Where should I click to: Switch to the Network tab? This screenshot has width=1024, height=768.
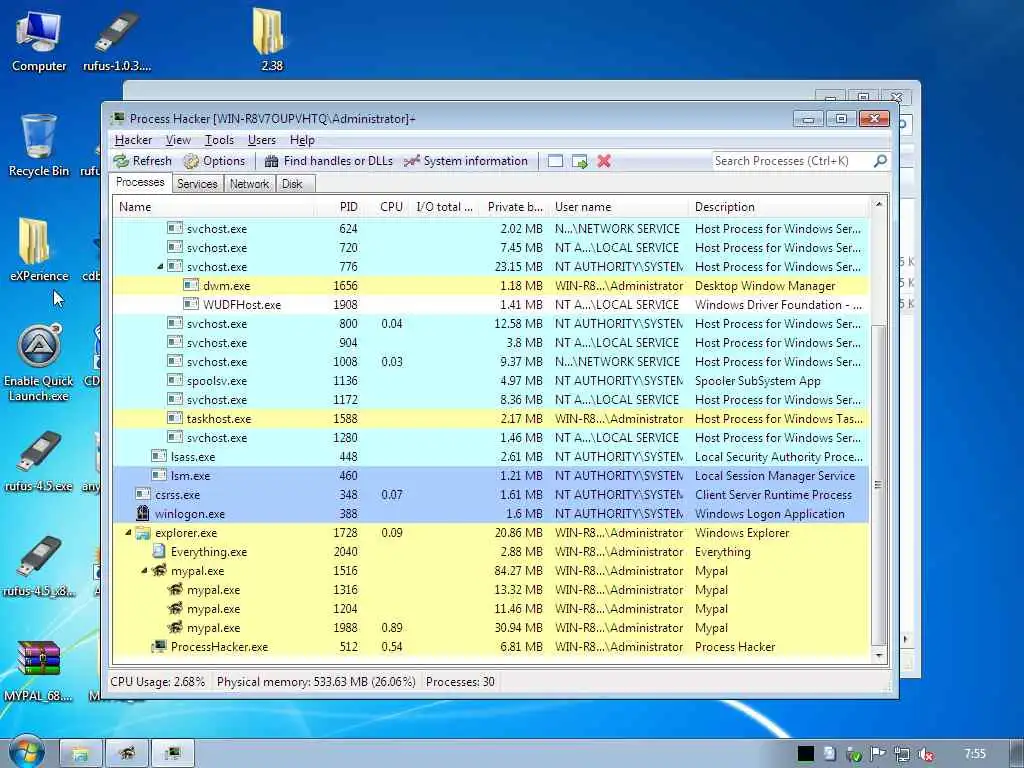point(249,184)
